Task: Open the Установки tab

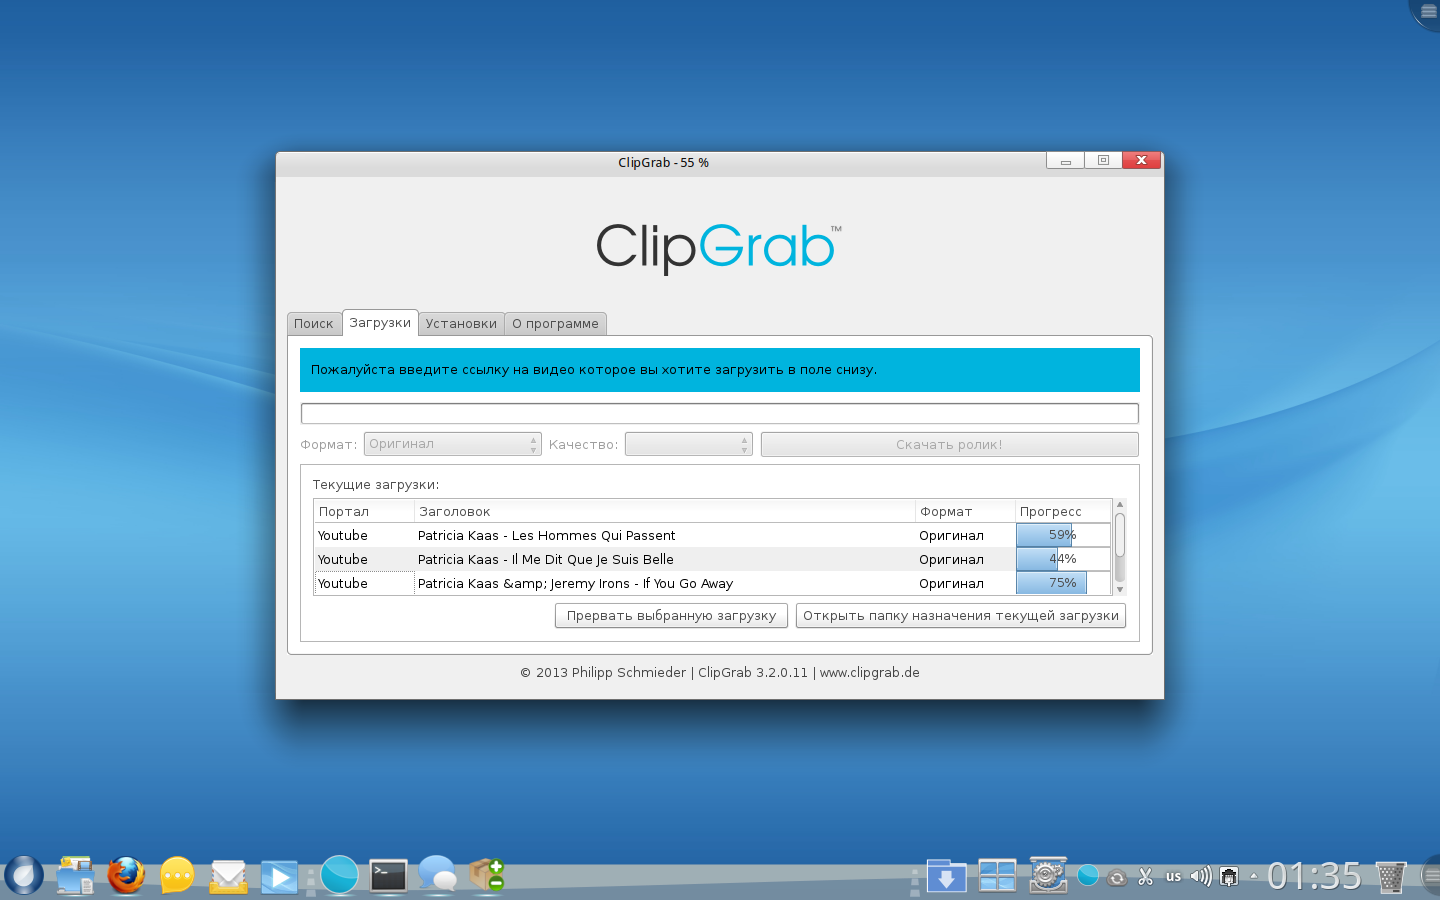Action: click(461, 324)
